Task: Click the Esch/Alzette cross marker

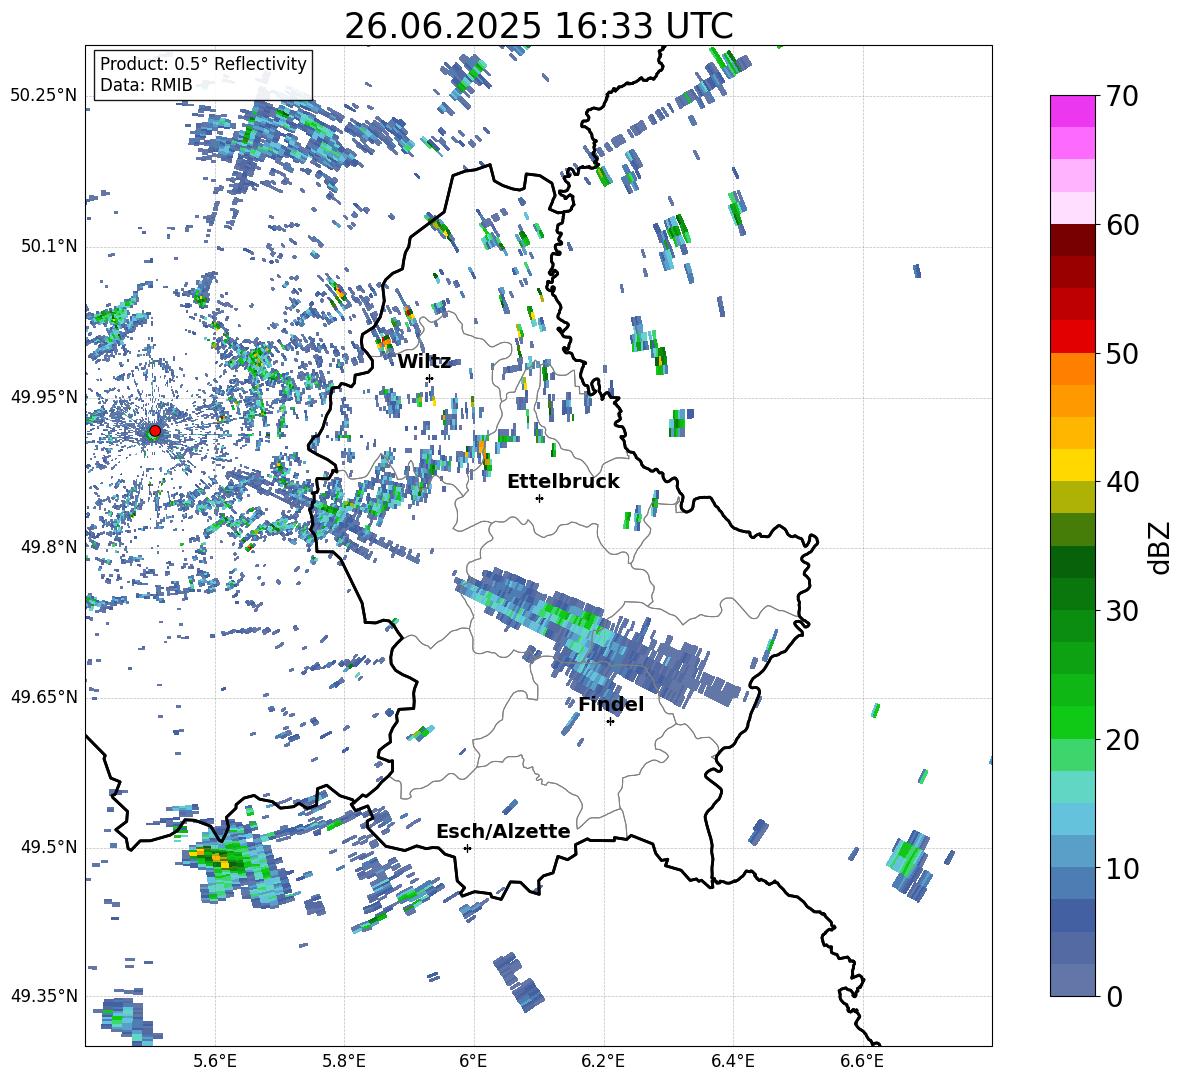Action: coord(467,848)
